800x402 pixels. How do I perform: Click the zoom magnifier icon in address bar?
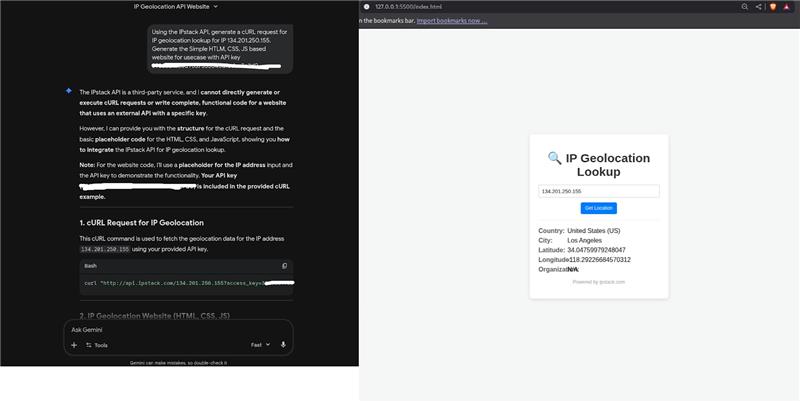745,6
